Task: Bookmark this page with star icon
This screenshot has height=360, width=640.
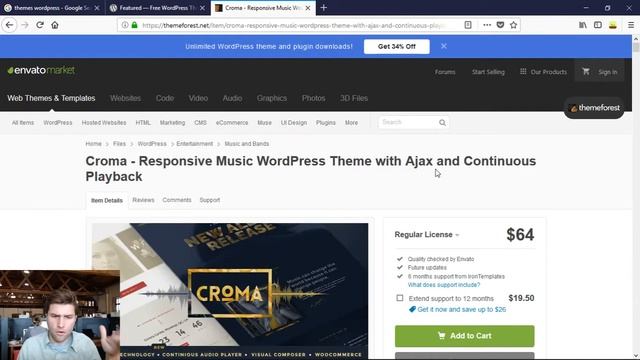Action: [x=513, y=25]
